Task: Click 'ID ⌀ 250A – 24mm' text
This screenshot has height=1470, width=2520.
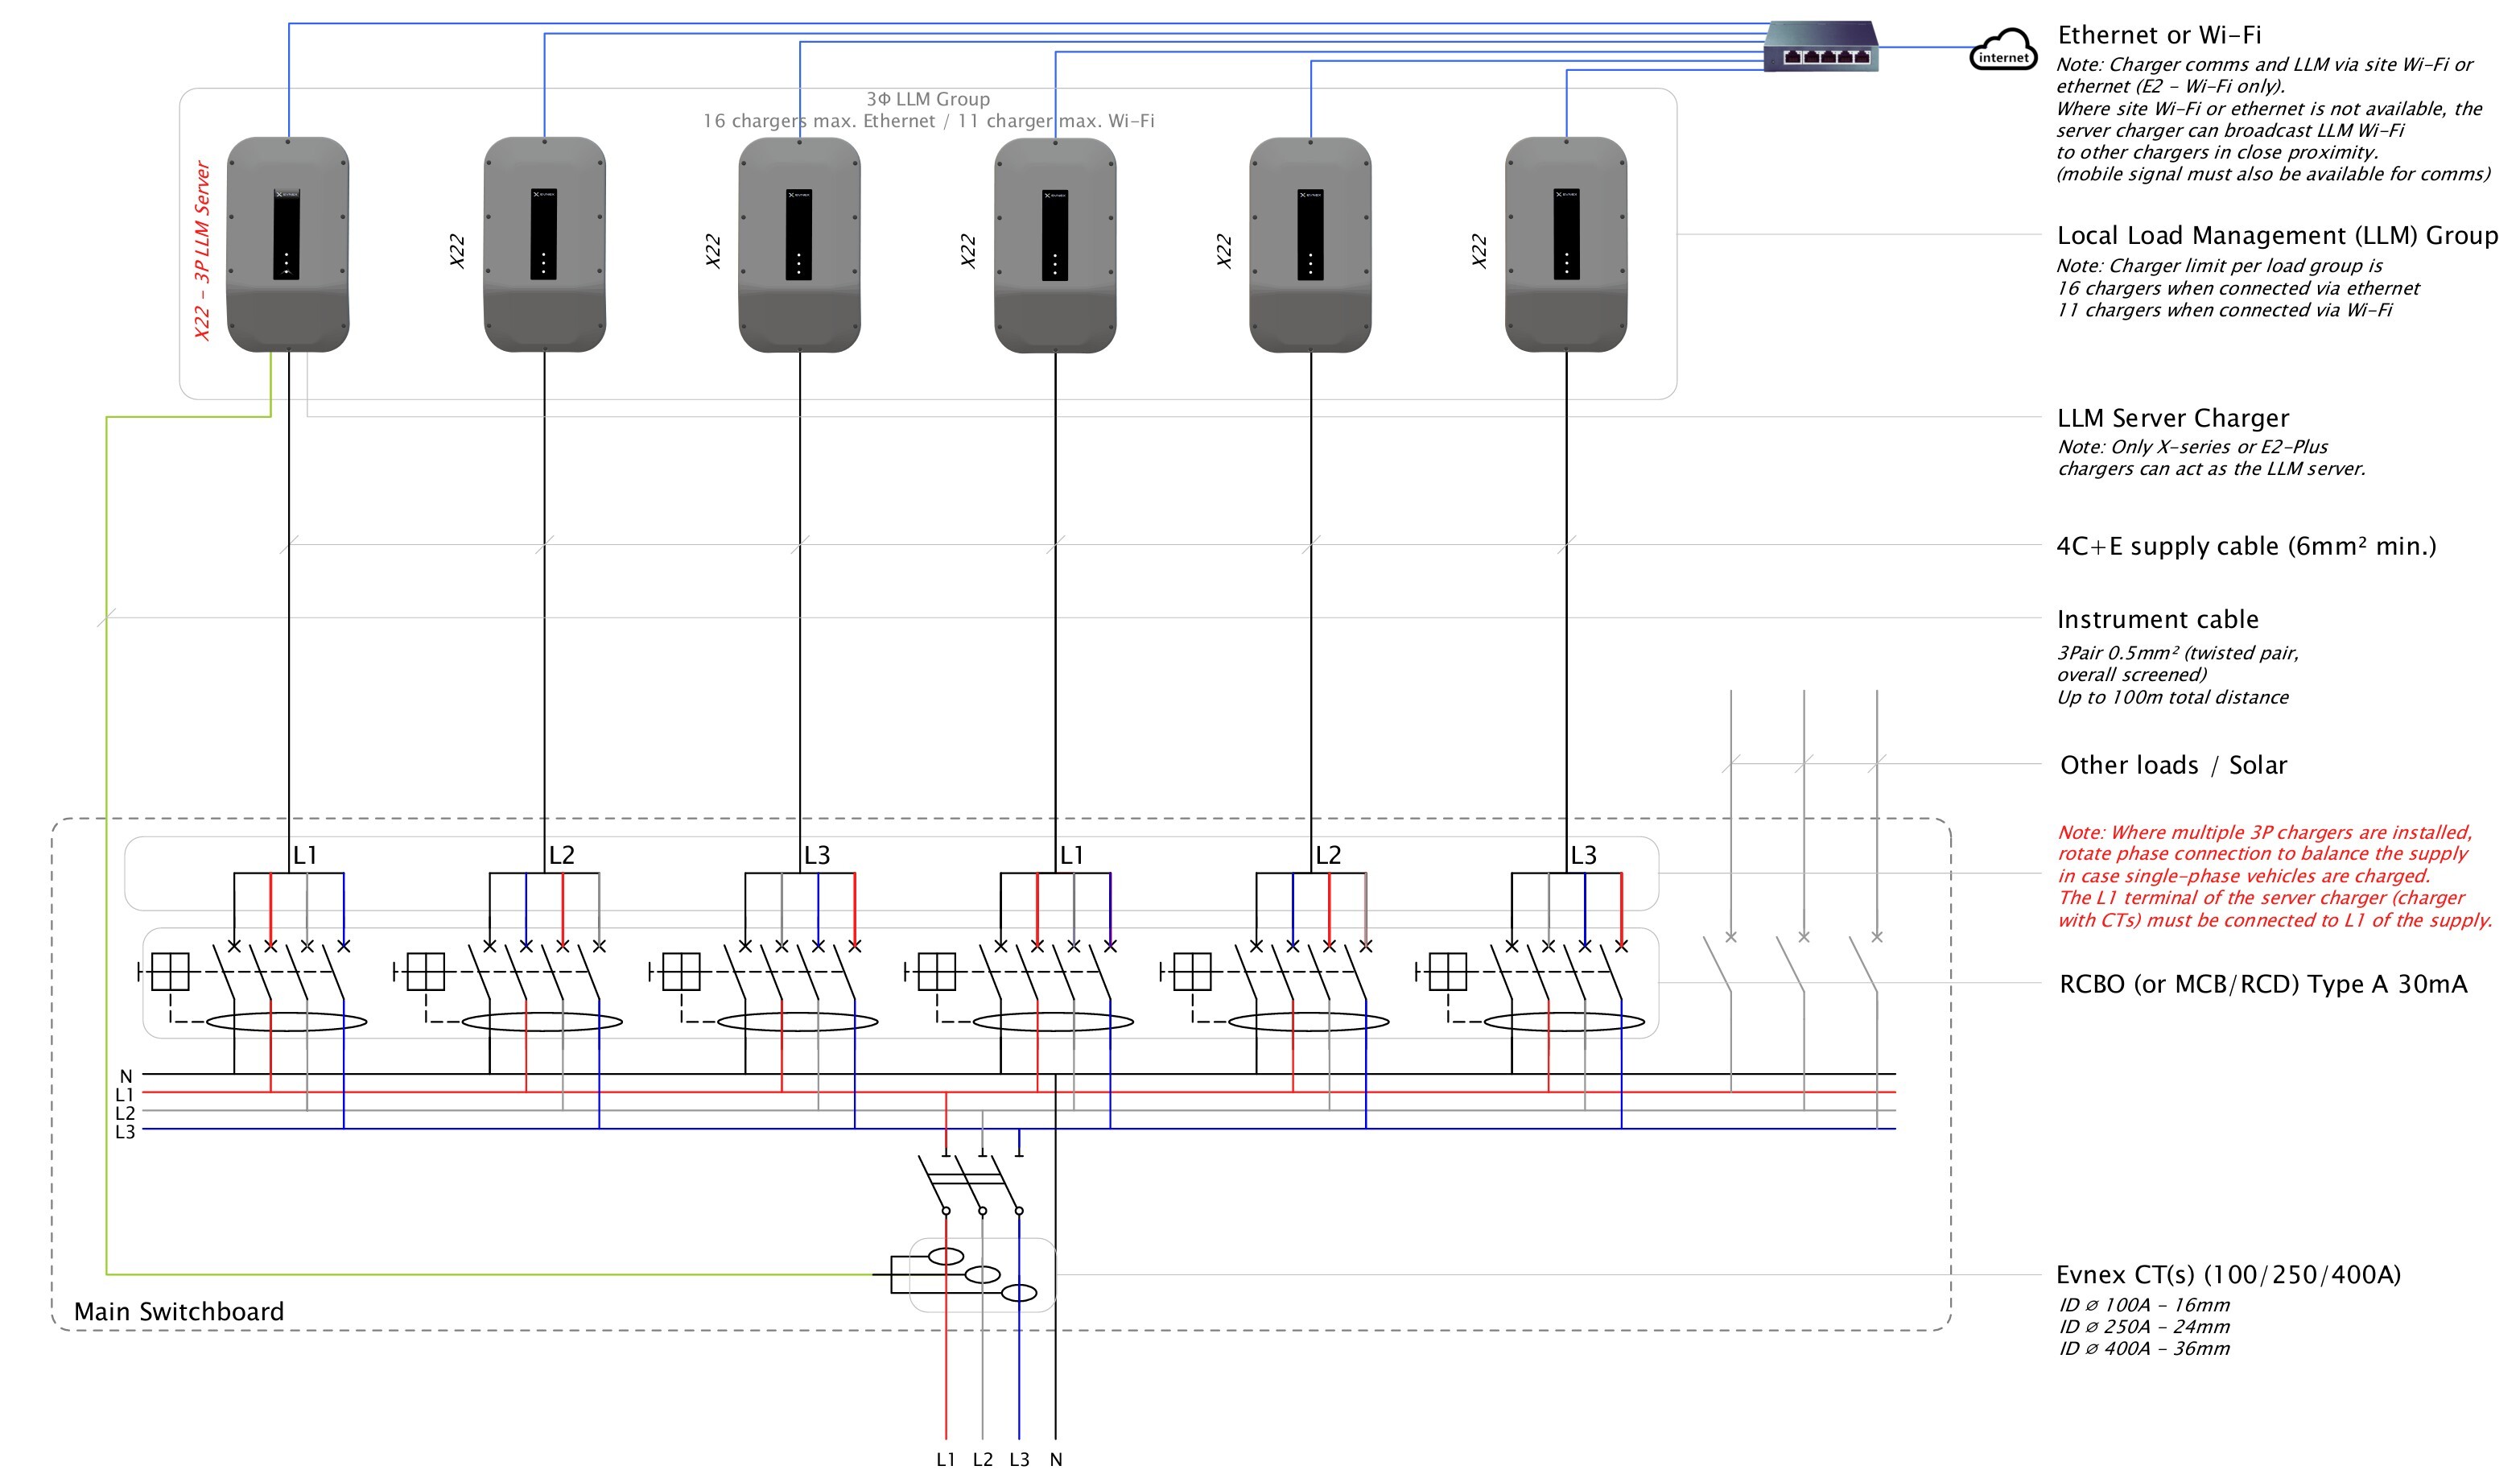Action: pyautogui.click(x=2144, y=1326)
